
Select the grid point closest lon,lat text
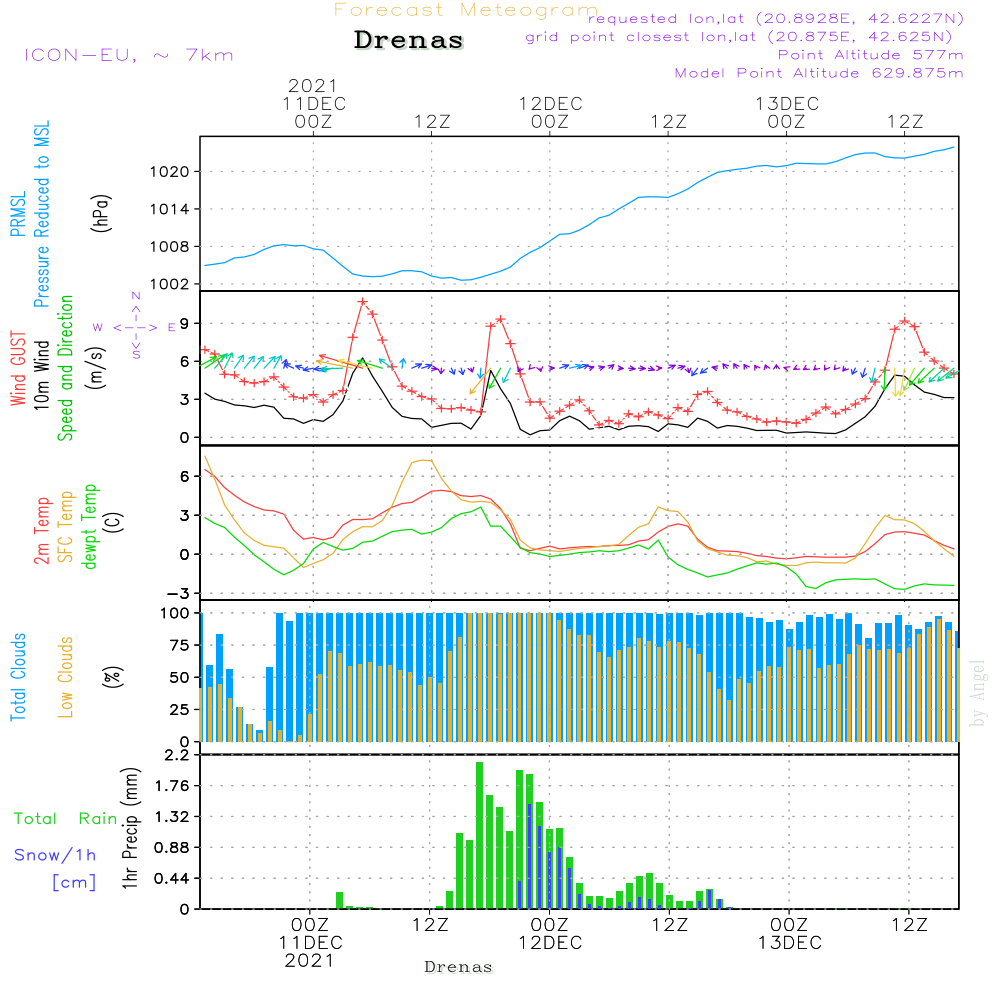point(739,37)
